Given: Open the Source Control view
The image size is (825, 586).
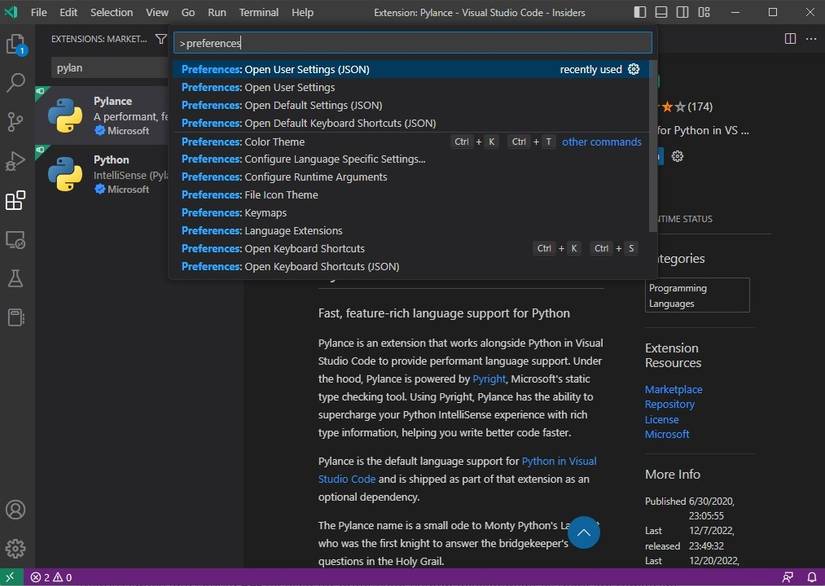Looking at the screenshot, I should coord(16,122).
